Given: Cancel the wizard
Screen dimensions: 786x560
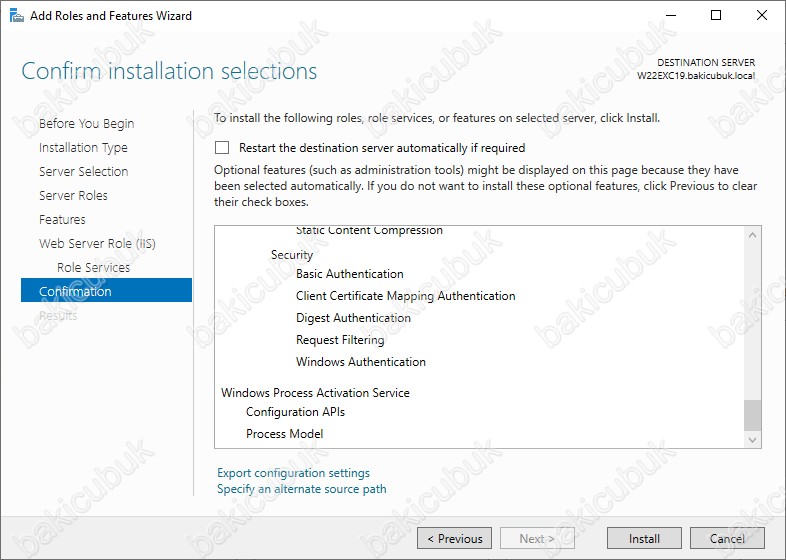Looking at the screenshot, I should [x=727, y=538].
